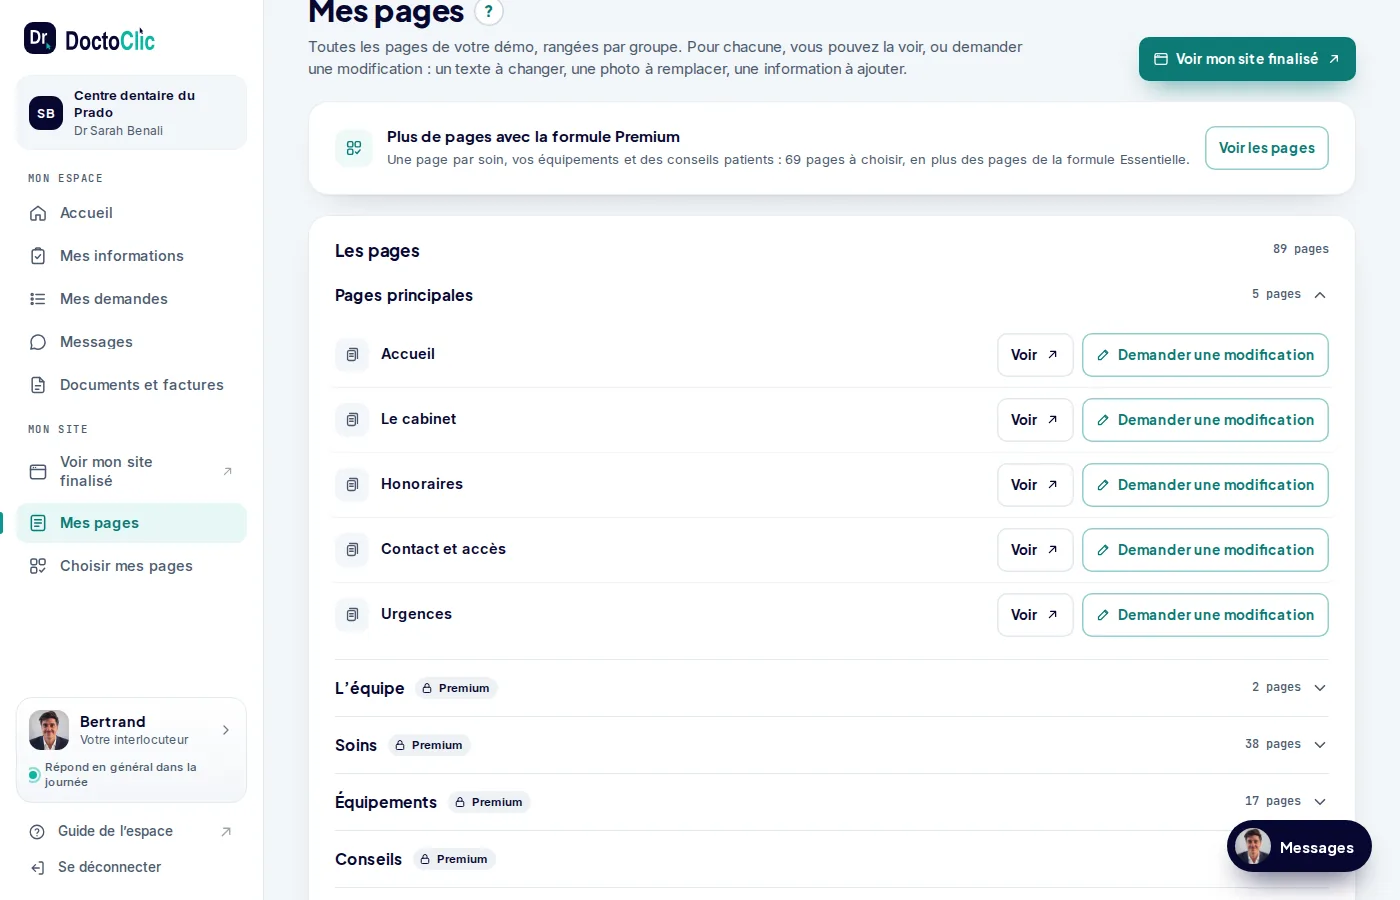This screenshot has height=900, width=1400.
Task: Click the SB avatar badge
Action: pyautogui.click(x=46, y=113)
